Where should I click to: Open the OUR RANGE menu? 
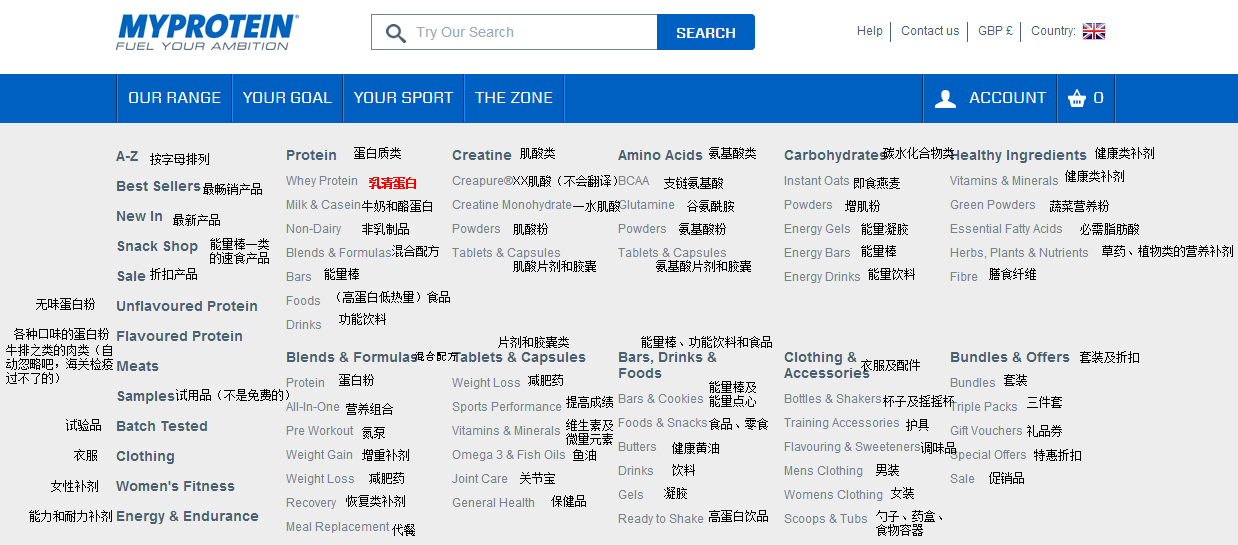click(175, 98)
